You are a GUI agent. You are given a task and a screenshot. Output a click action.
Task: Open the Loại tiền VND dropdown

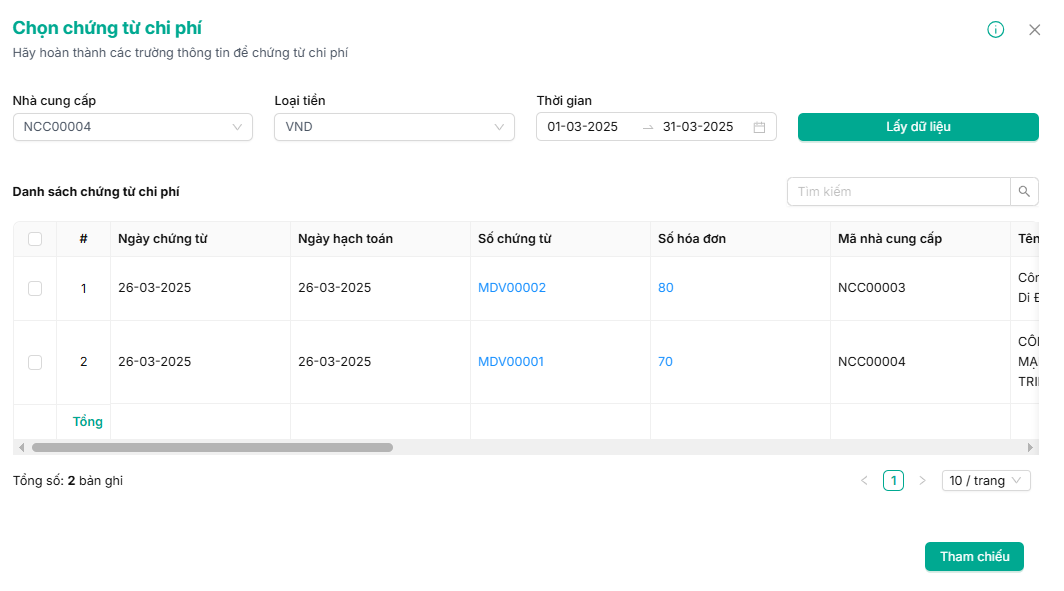tap(394, 127)
